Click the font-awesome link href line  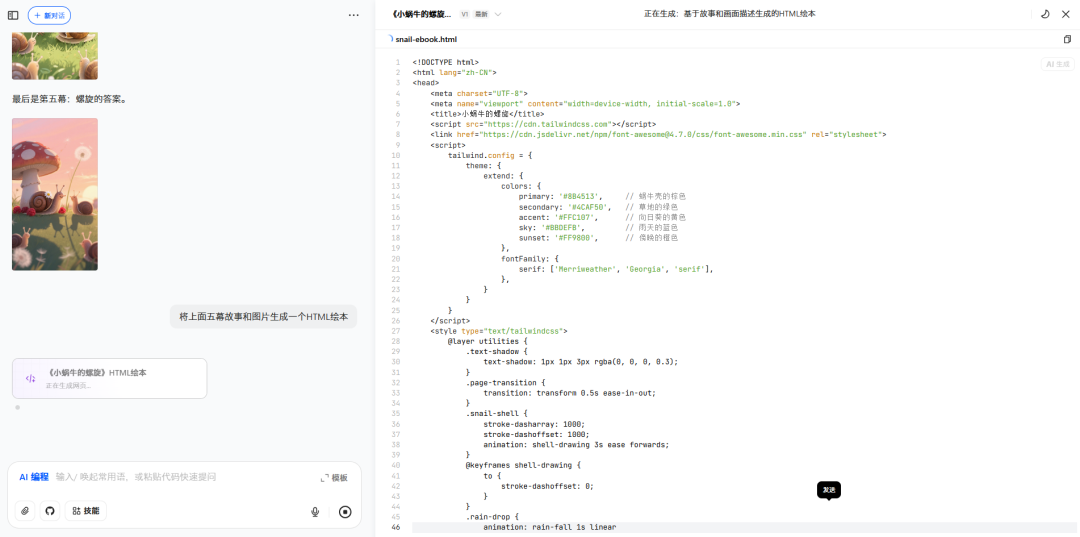[x=658, y=134]
